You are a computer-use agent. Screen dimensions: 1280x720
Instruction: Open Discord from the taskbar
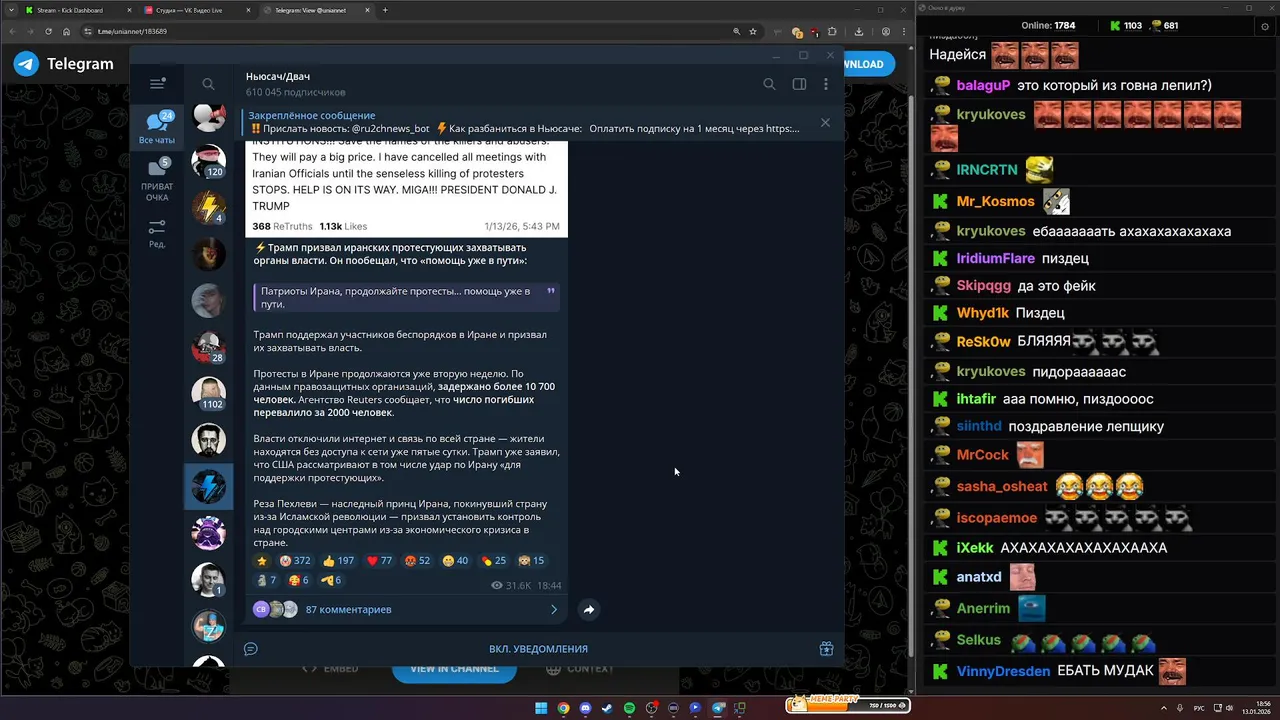point(585,708)
